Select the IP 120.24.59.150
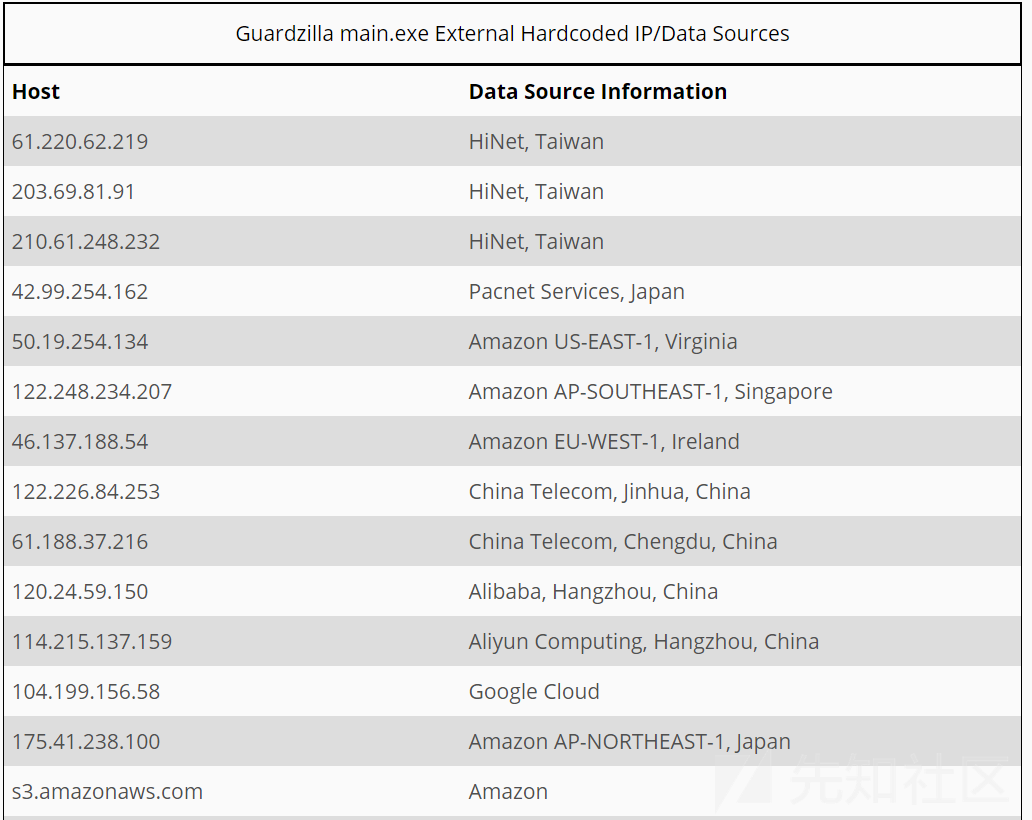 coord(80,592)
